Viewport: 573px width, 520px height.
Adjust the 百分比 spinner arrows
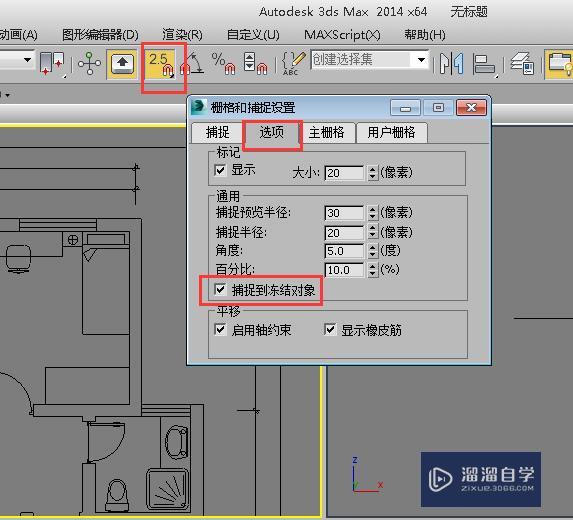[372, 270]
